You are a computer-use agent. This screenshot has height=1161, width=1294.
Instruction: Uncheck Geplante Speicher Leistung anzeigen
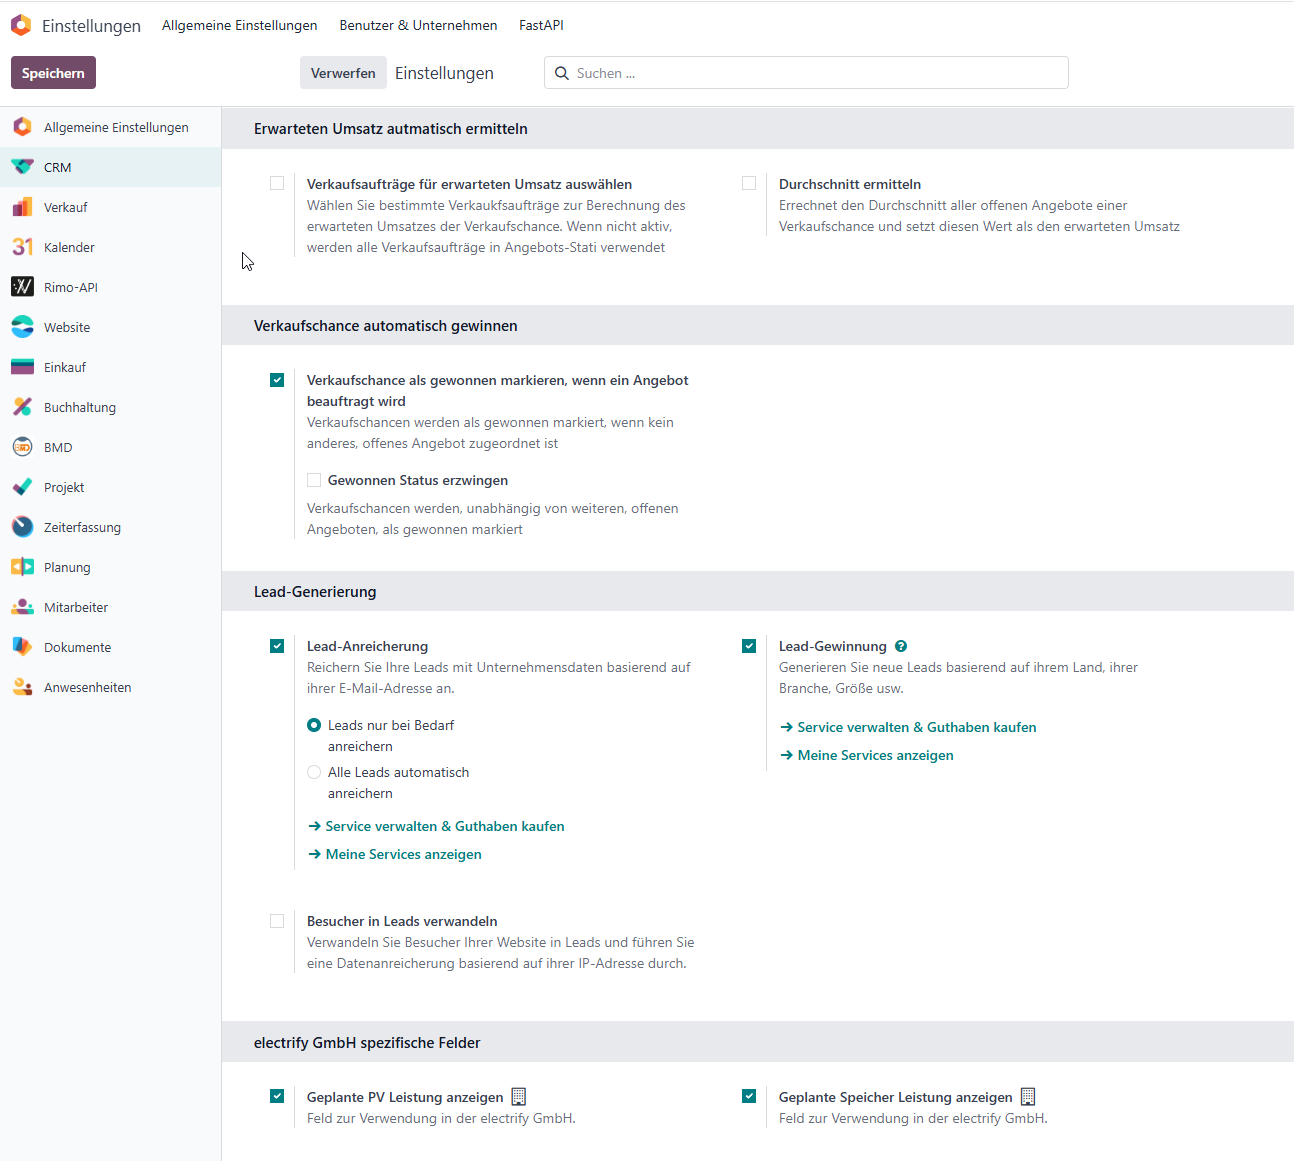tap(749, 1096)
